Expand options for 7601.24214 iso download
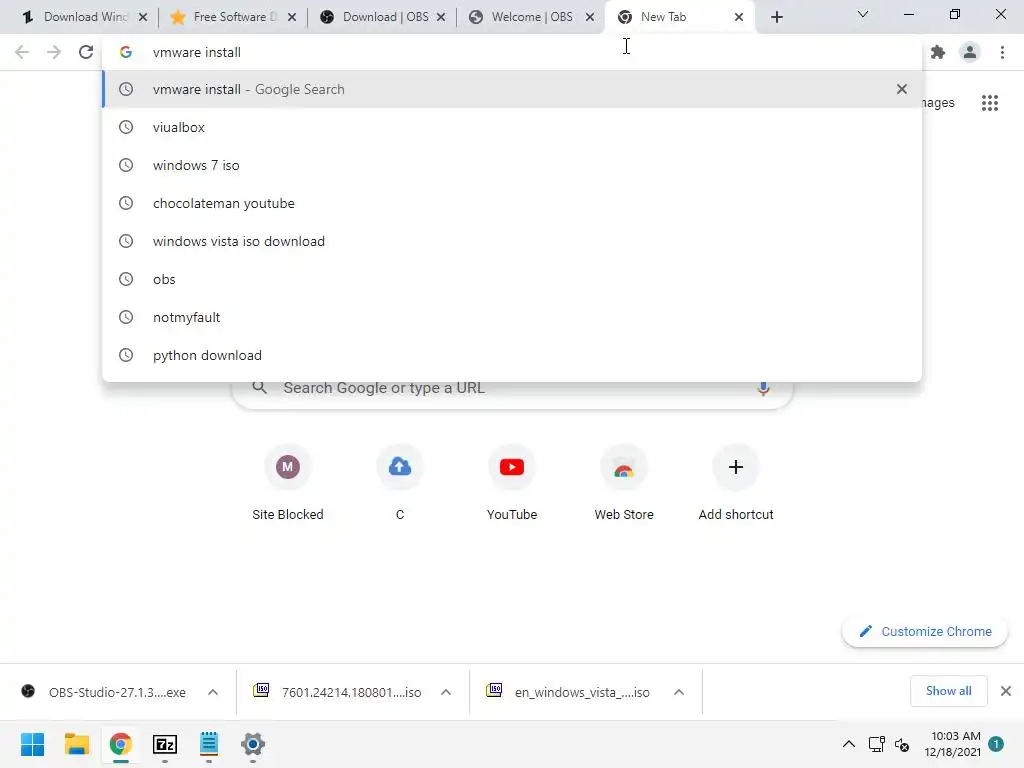 point(446,692)
